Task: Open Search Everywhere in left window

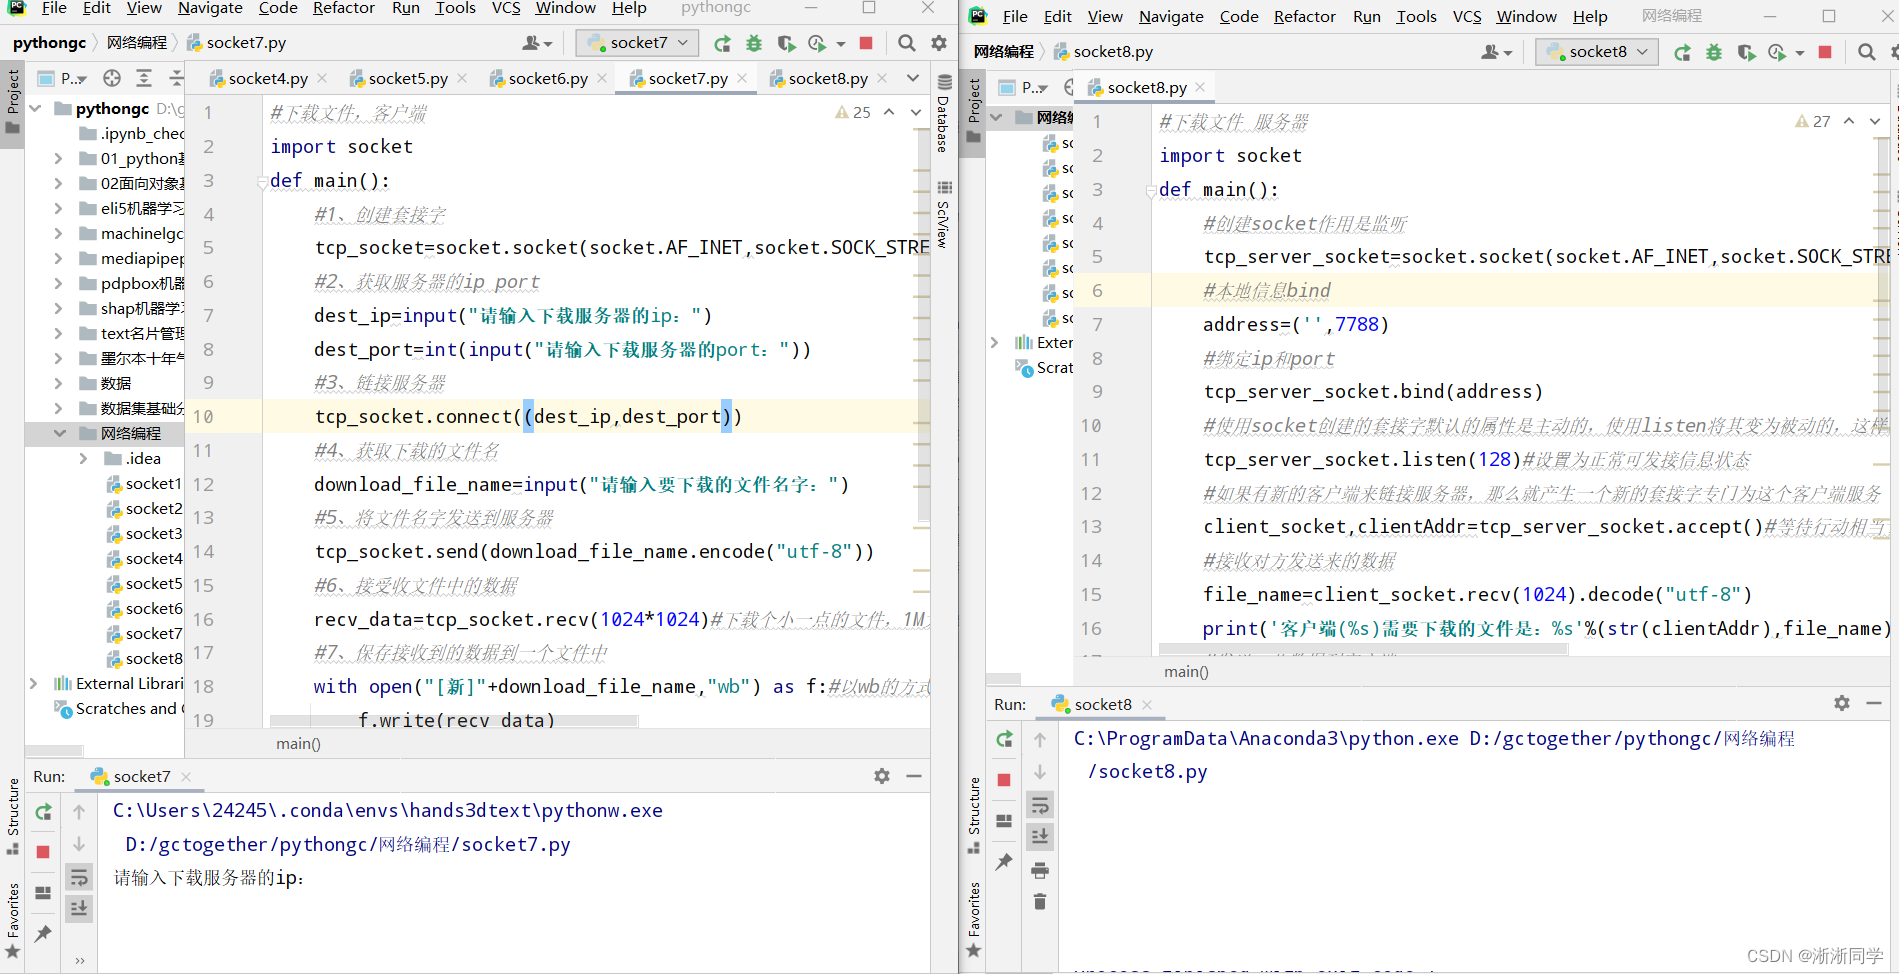Action: [906, 43]
